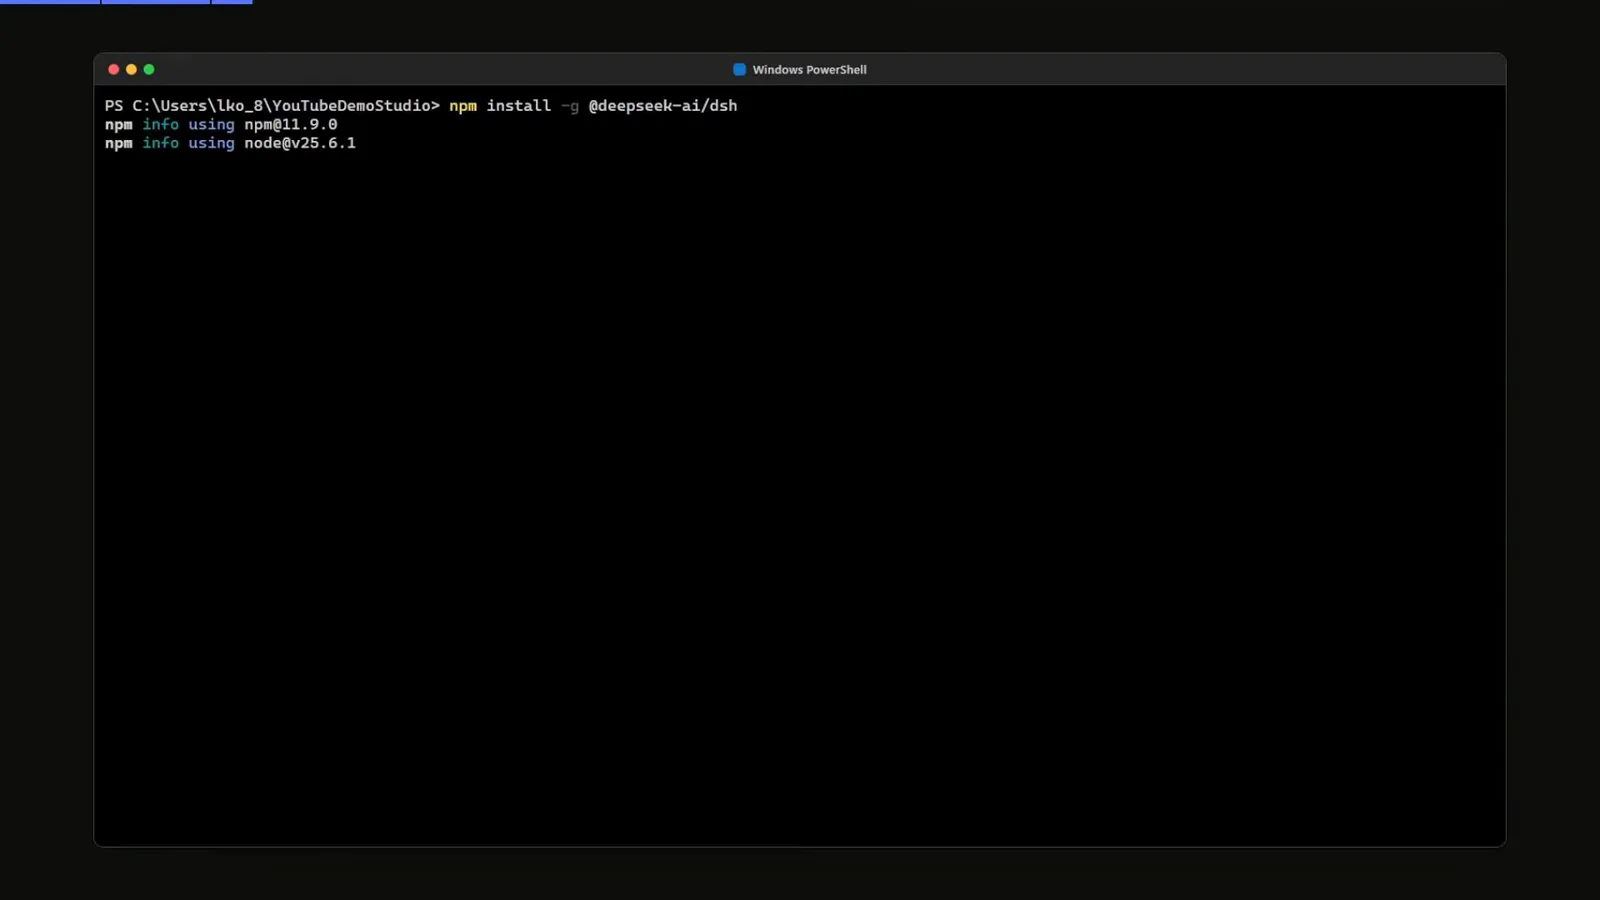Click the prompt path 'C:\Users\lko_8\YouTubeDemoStudio>'

(286, 106)
